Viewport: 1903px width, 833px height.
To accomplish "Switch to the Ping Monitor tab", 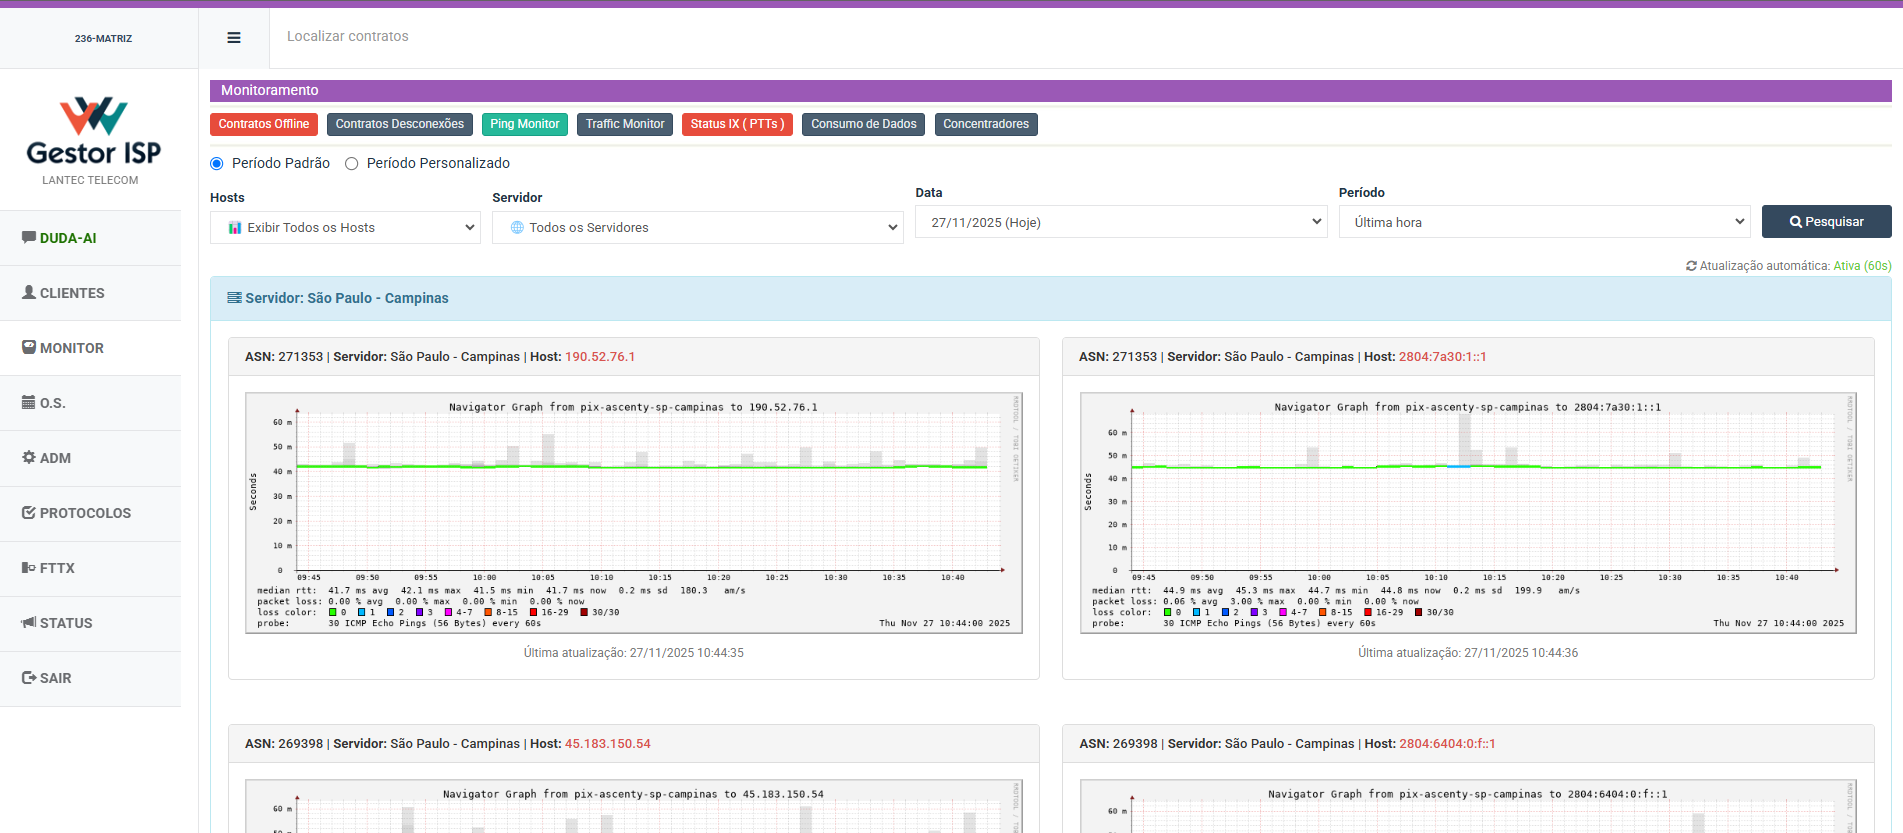I will coord(524,124).
